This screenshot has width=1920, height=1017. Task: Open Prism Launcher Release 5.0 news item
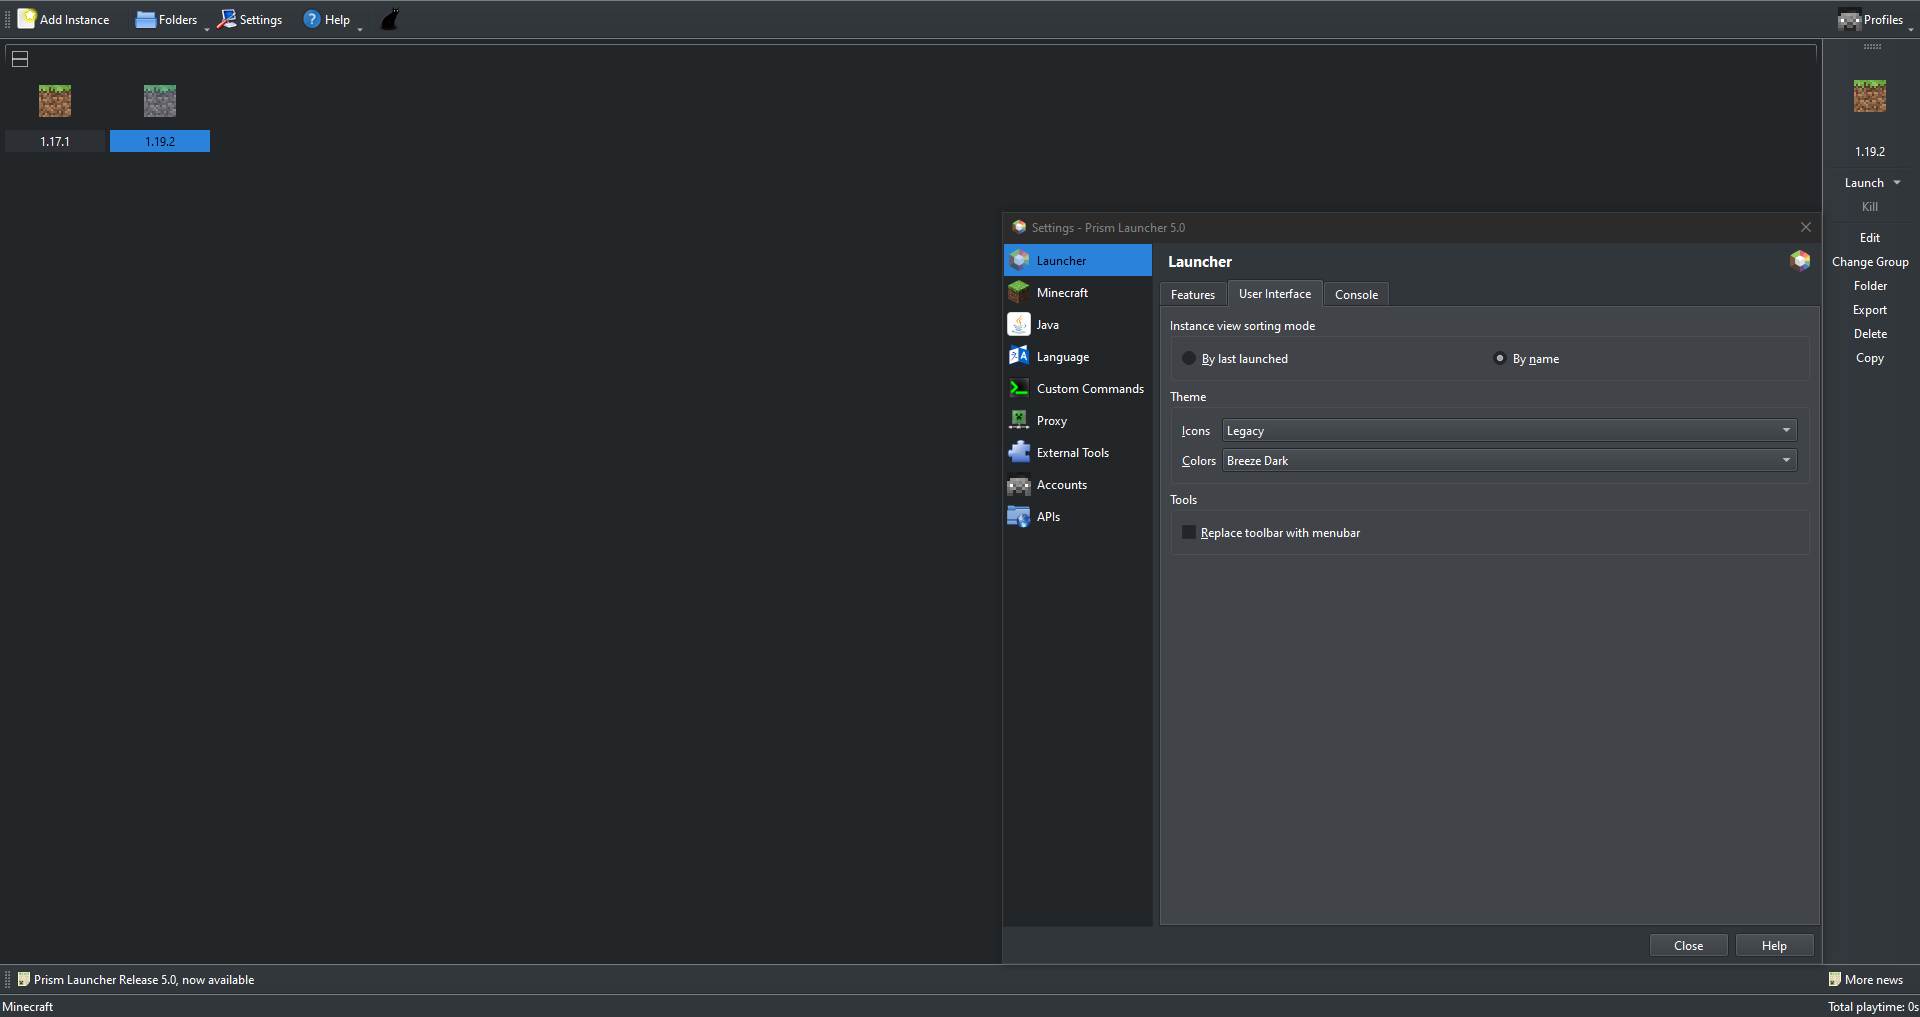(136, 980)
